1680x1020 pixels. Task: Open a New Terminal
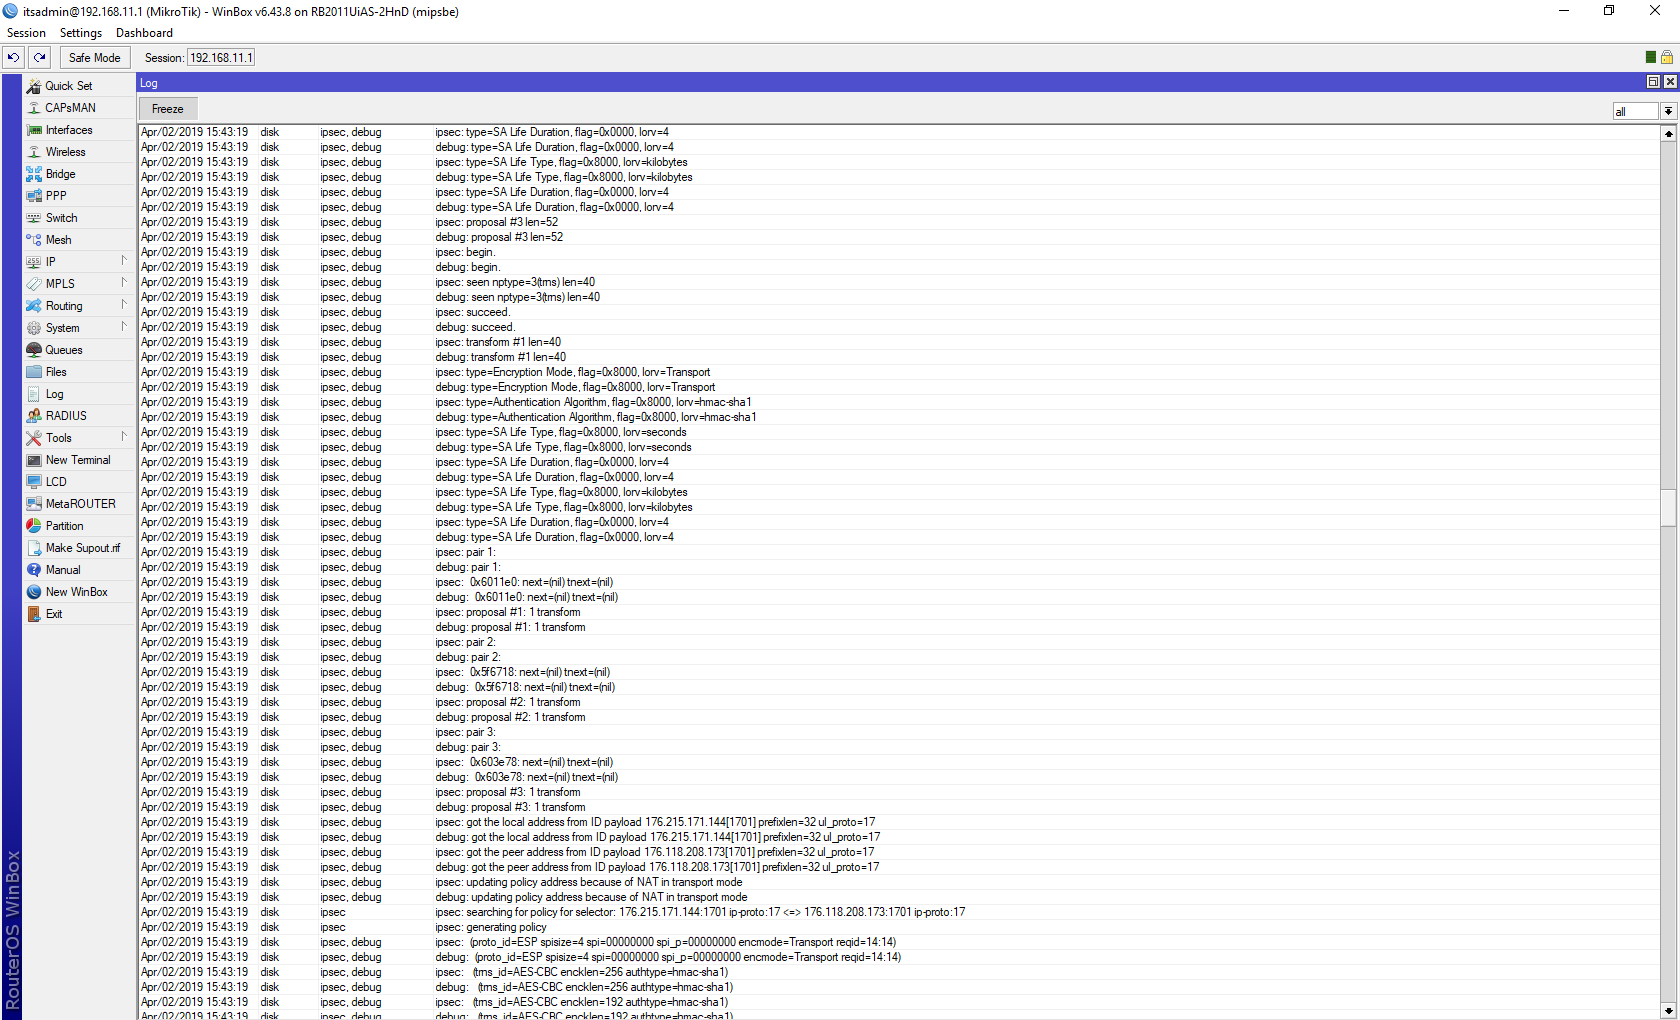pos(78,460)
